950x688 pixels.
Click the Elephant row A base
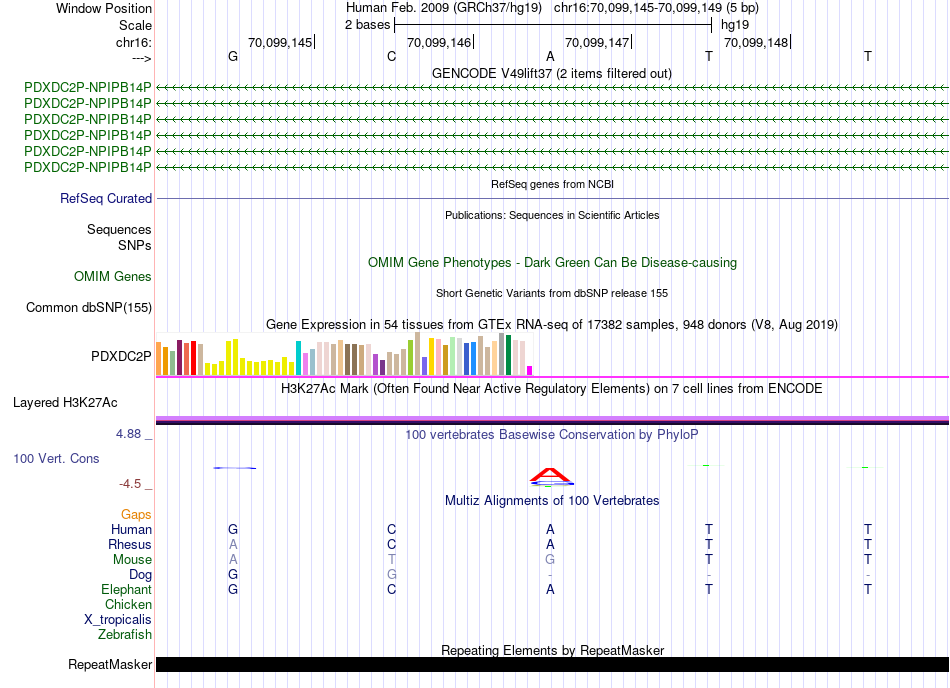(550, 589)
